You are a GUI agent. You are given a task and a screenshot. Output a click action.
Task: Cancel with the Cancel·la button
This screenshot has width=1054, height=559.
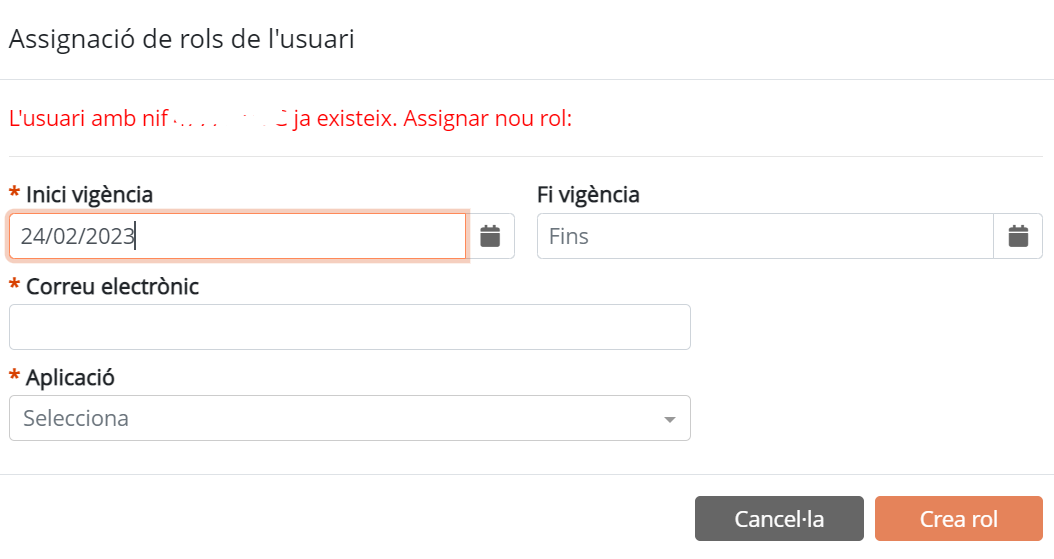pyautogui.click(x=779, y=519)
